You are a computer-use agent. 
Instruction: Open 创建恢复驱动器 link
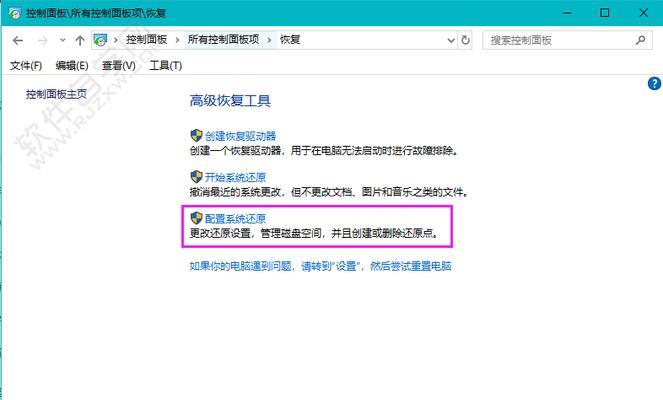(x=240, y=136)
